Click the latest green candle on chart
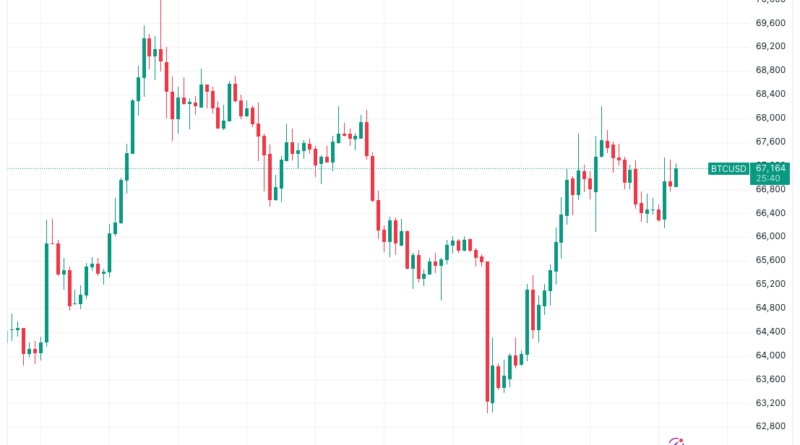 [x=677, y=177]
